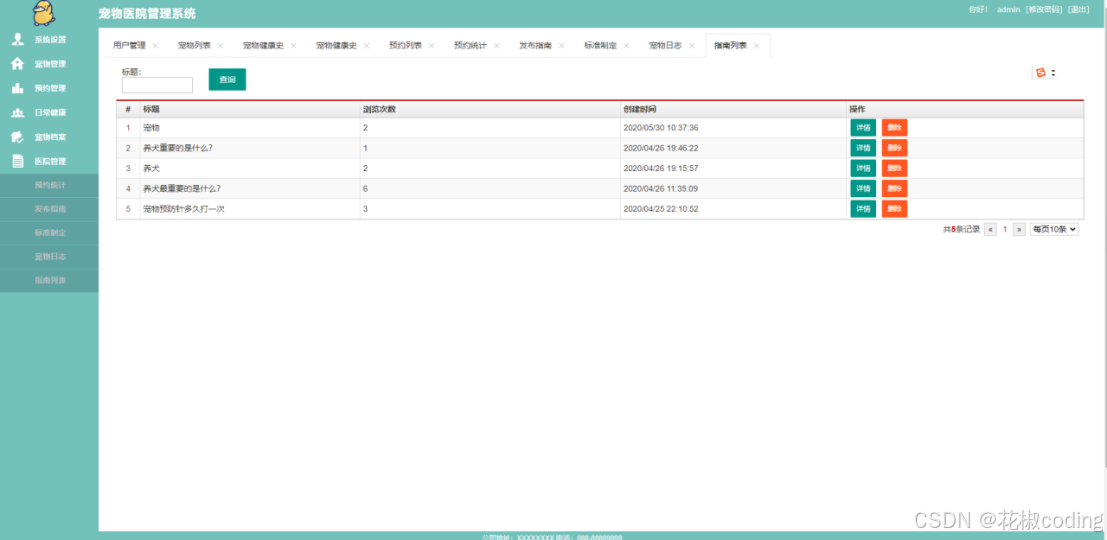
Task: Close the active 指南列表 tab using its X
Action: (x=756, y=45)
